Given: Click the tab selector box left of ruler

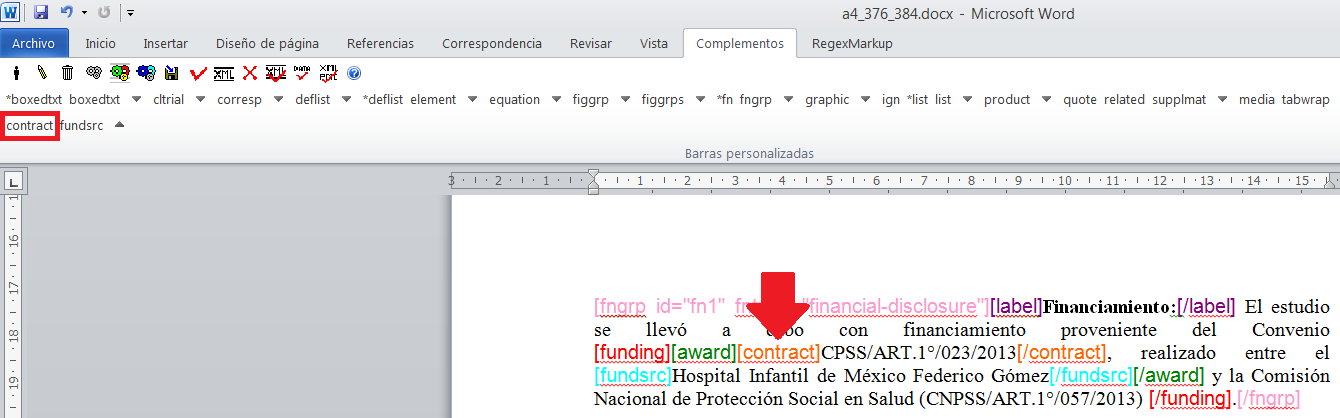Looking at the screenshot, I should pyautogui.click(x=14, y=182).
